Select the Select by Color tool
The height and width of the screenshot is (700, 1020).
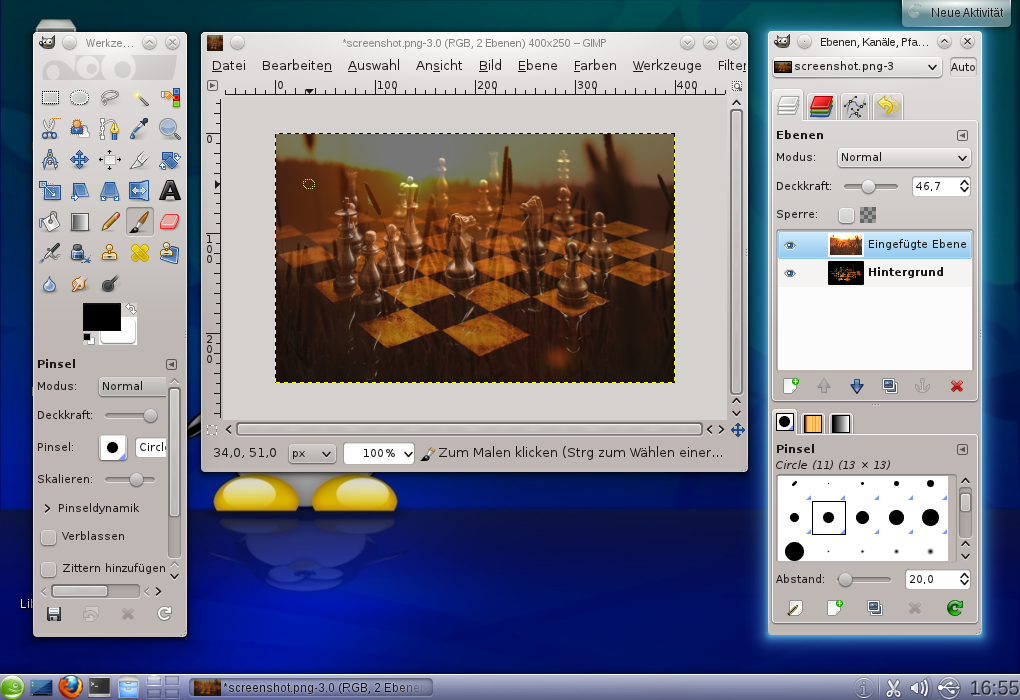(170, 98)
